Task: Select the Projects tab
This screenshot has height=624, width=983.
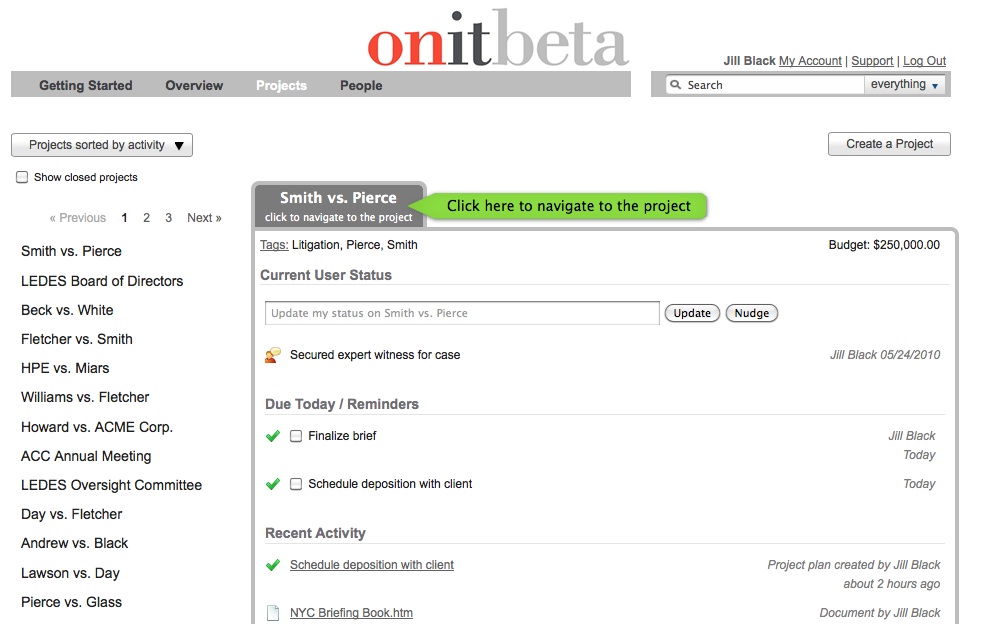Action: (281, 85)
